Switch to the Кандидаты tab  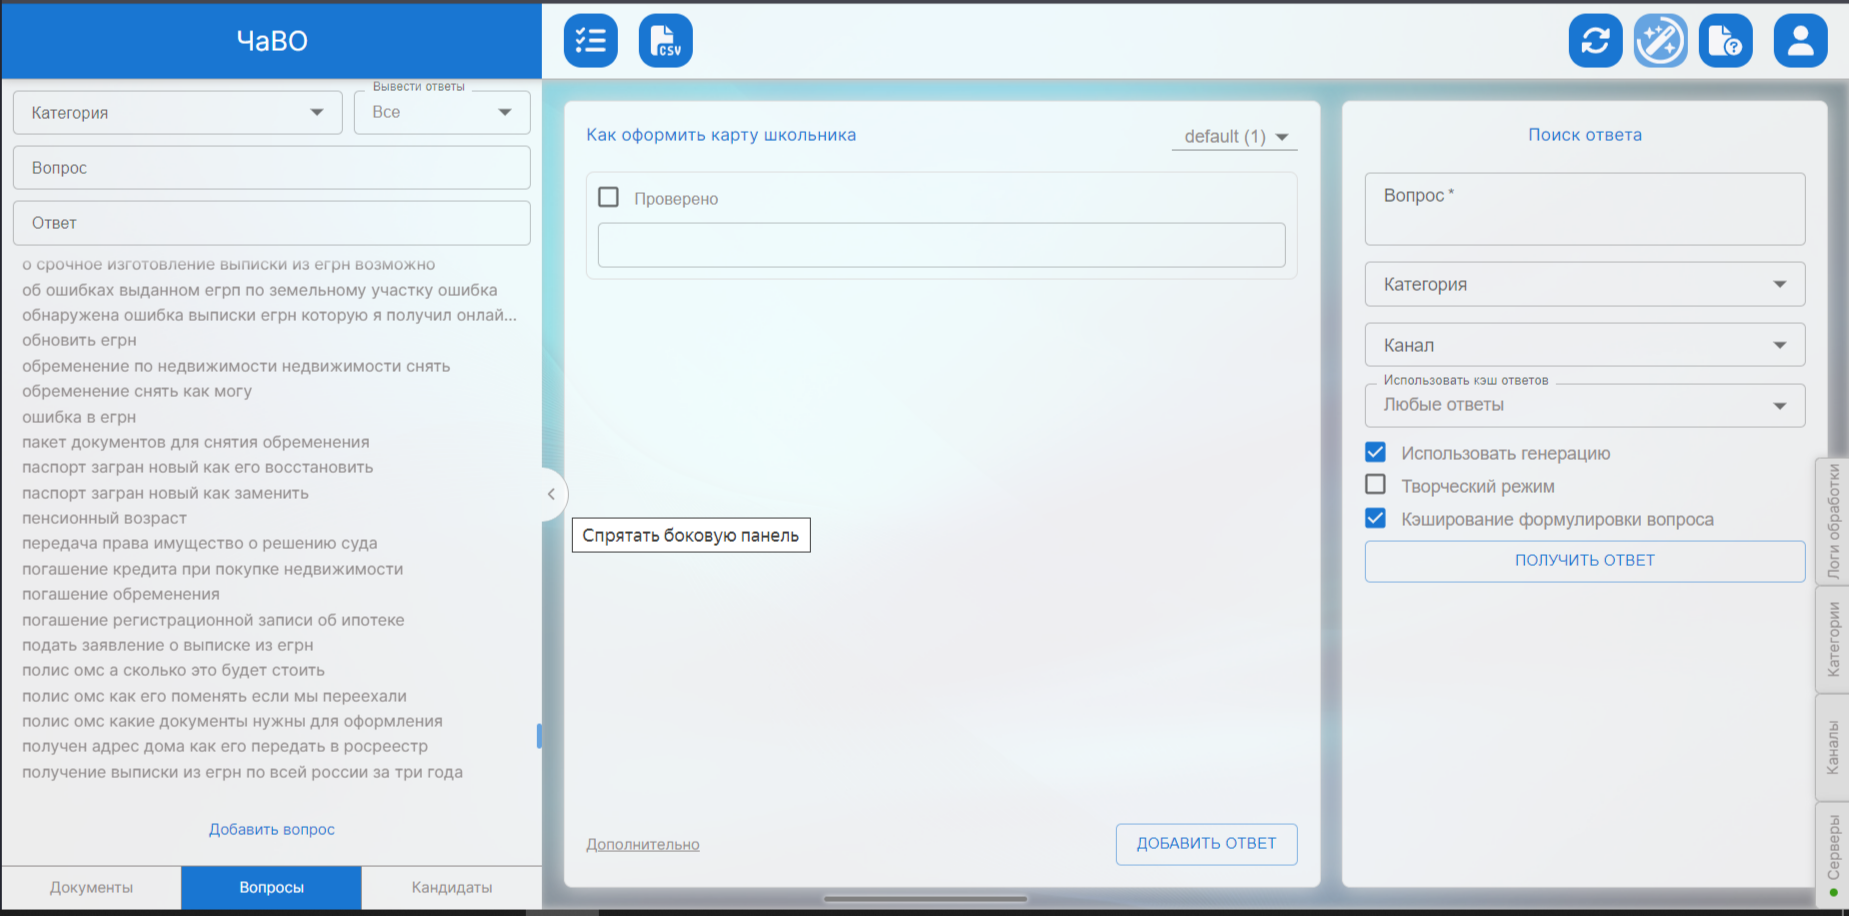point(452,887)
